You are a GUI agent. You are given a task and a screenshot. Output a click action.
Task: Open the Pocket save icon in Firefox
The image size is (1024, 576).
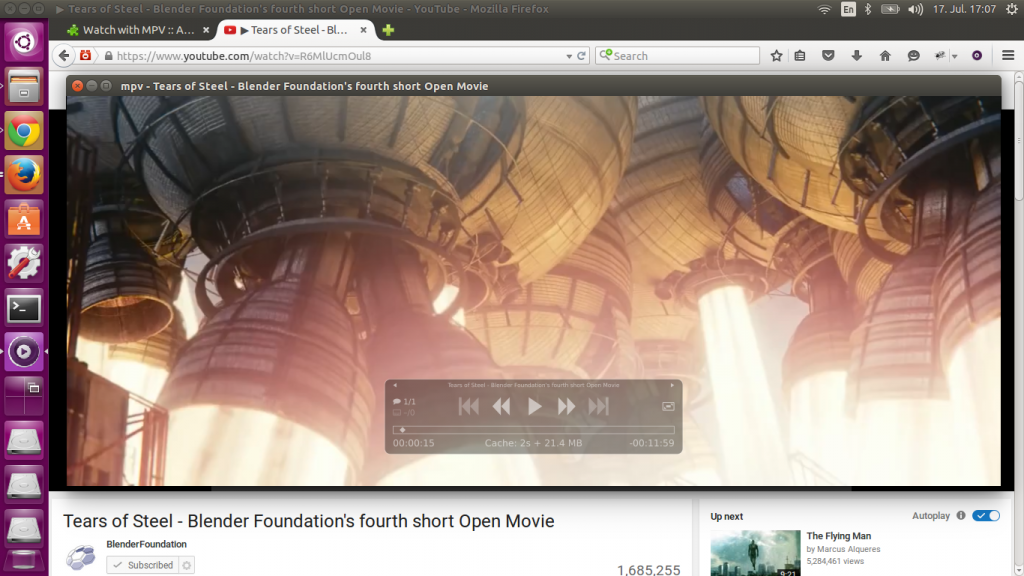[828, 56]
